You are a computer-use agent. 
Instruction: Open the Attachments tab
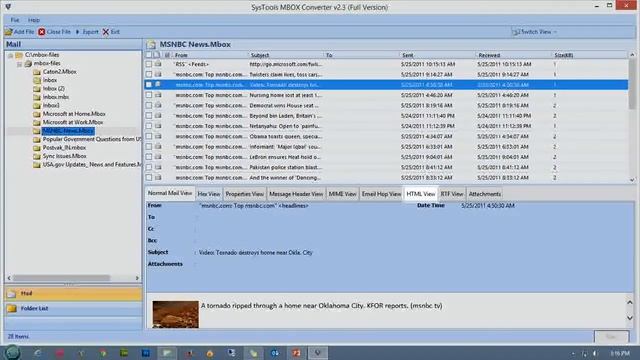[x=484, y=194]
